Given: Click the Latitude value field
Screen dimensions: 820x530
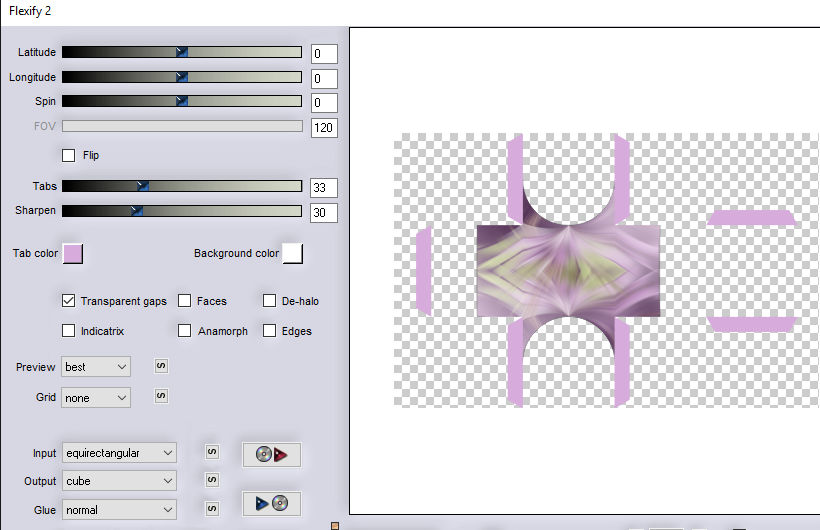Looking at the screenshot, I should pos(324,54).
